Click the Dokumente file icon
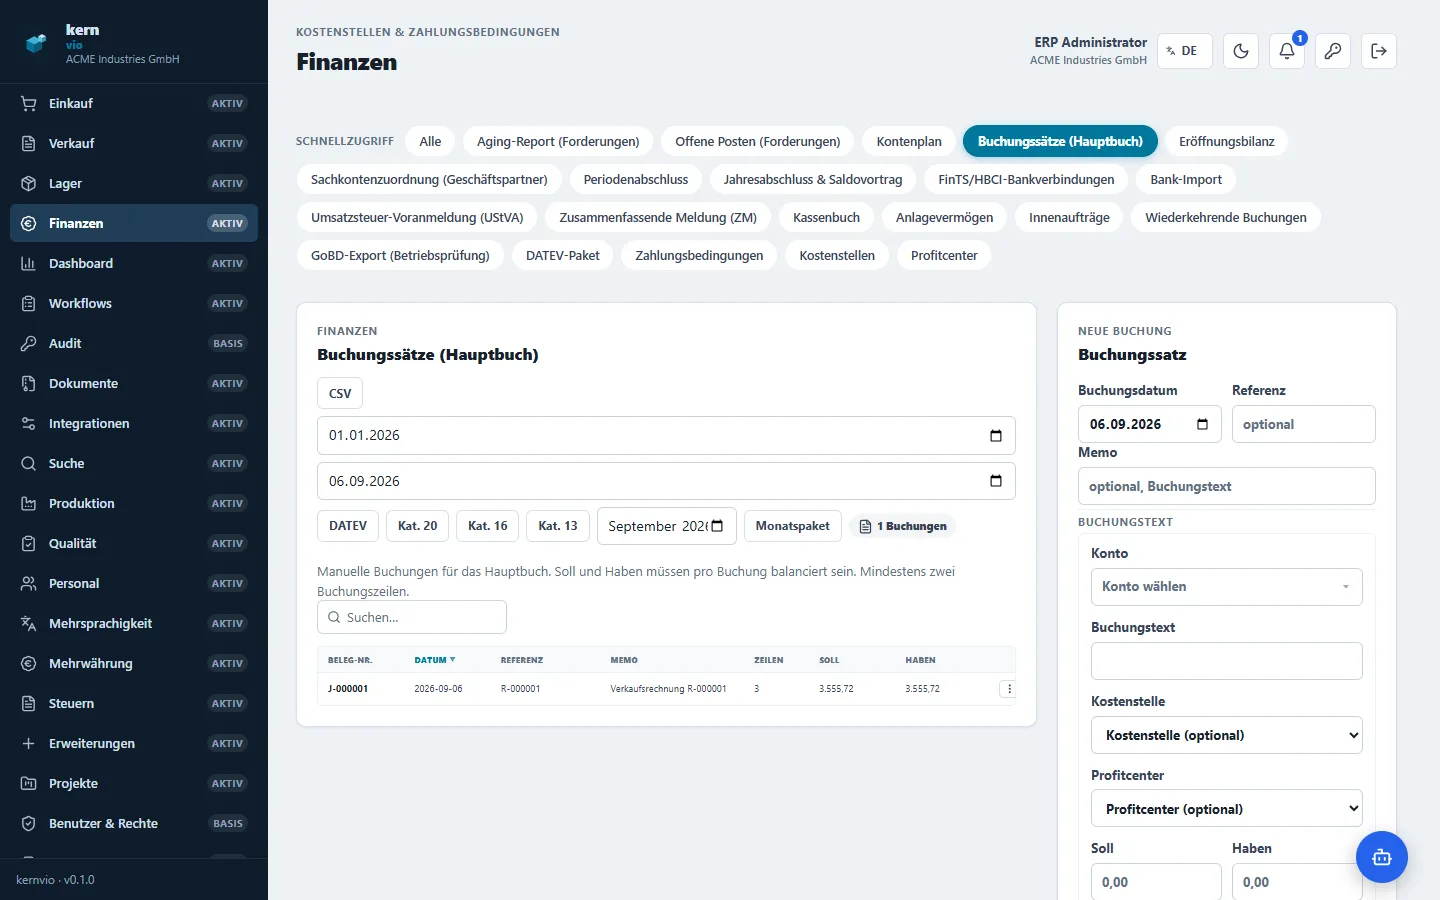 point(29,383)
